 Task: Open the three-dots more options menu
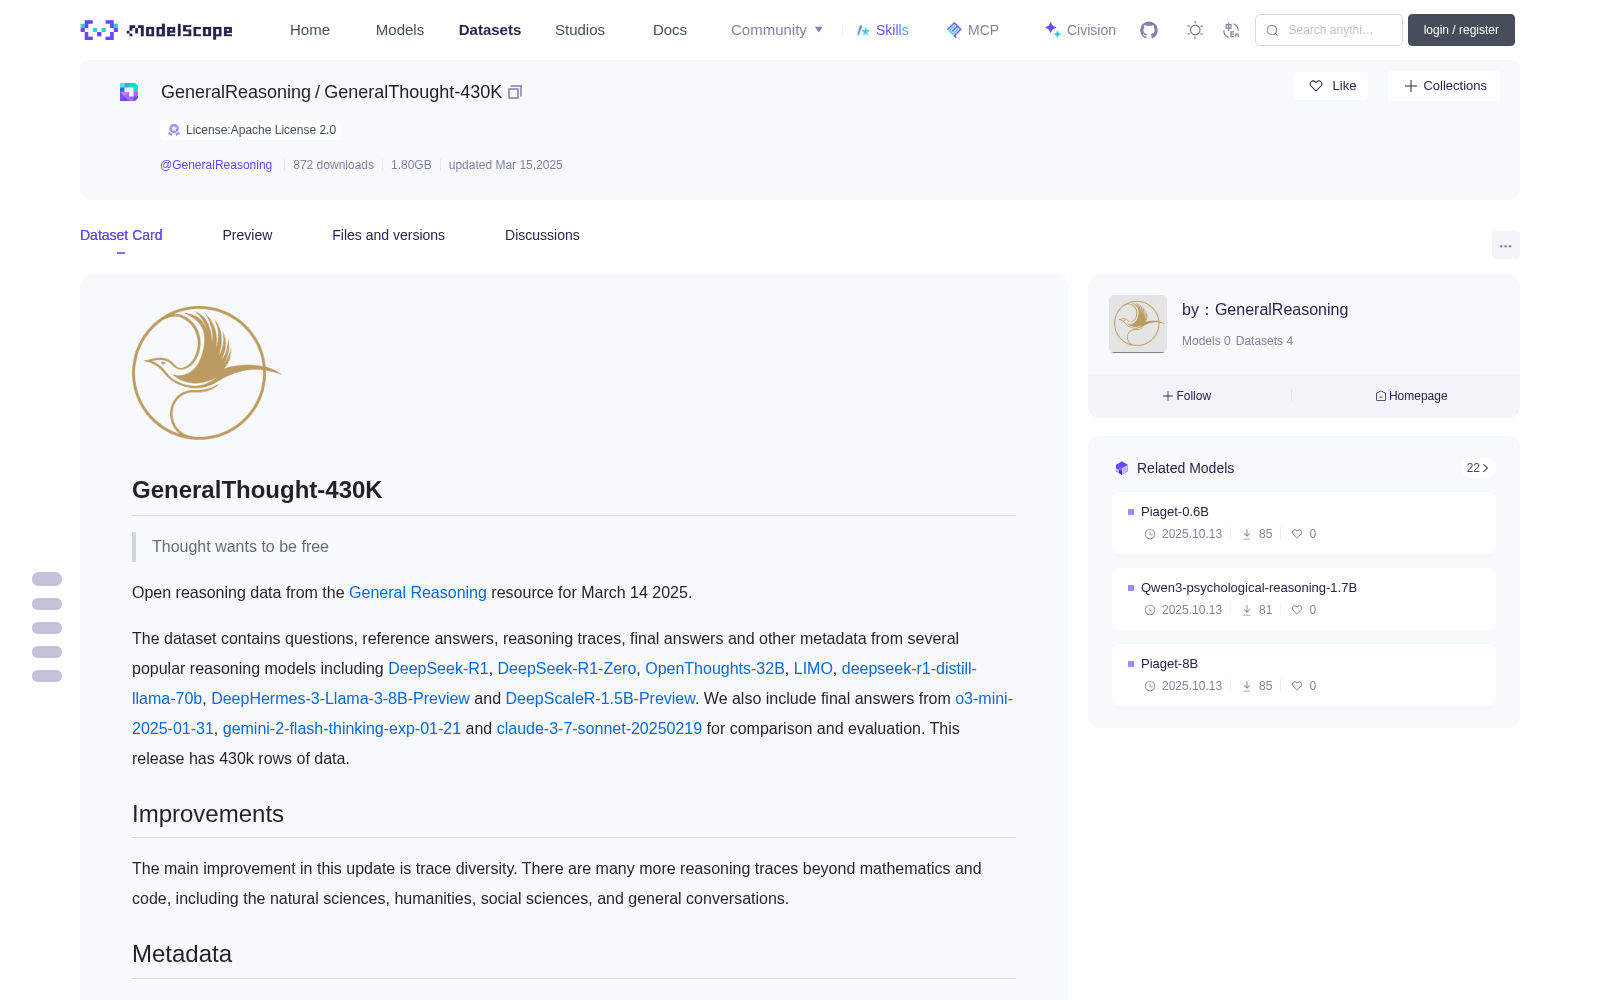click(1505, 245)
